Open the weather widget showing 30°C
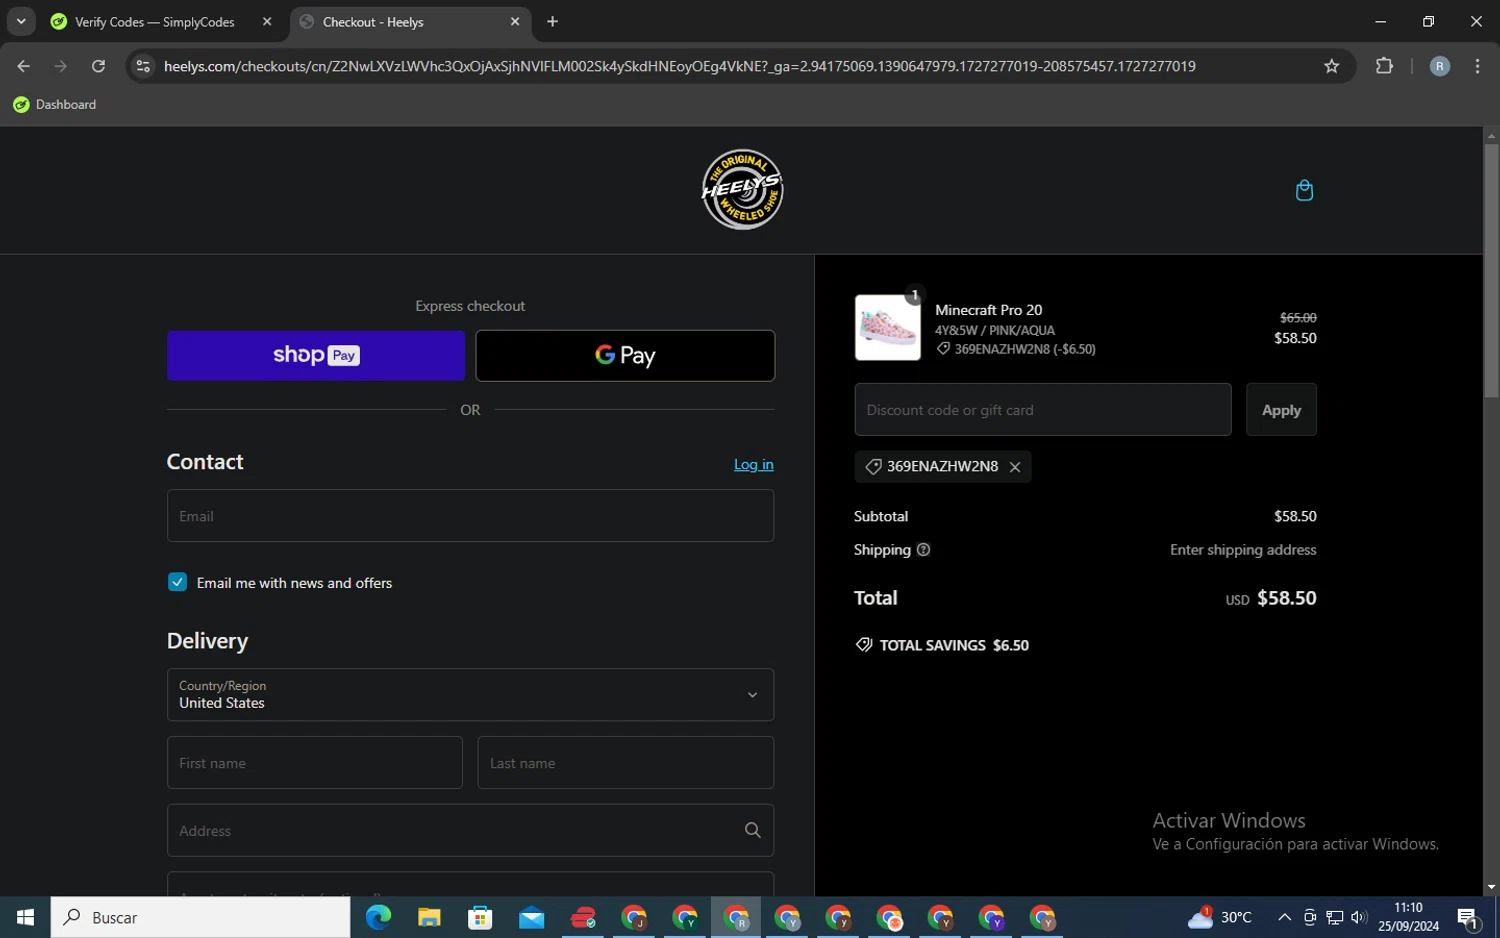The height and width of the screenshot is (938, 1500). 1220,917
